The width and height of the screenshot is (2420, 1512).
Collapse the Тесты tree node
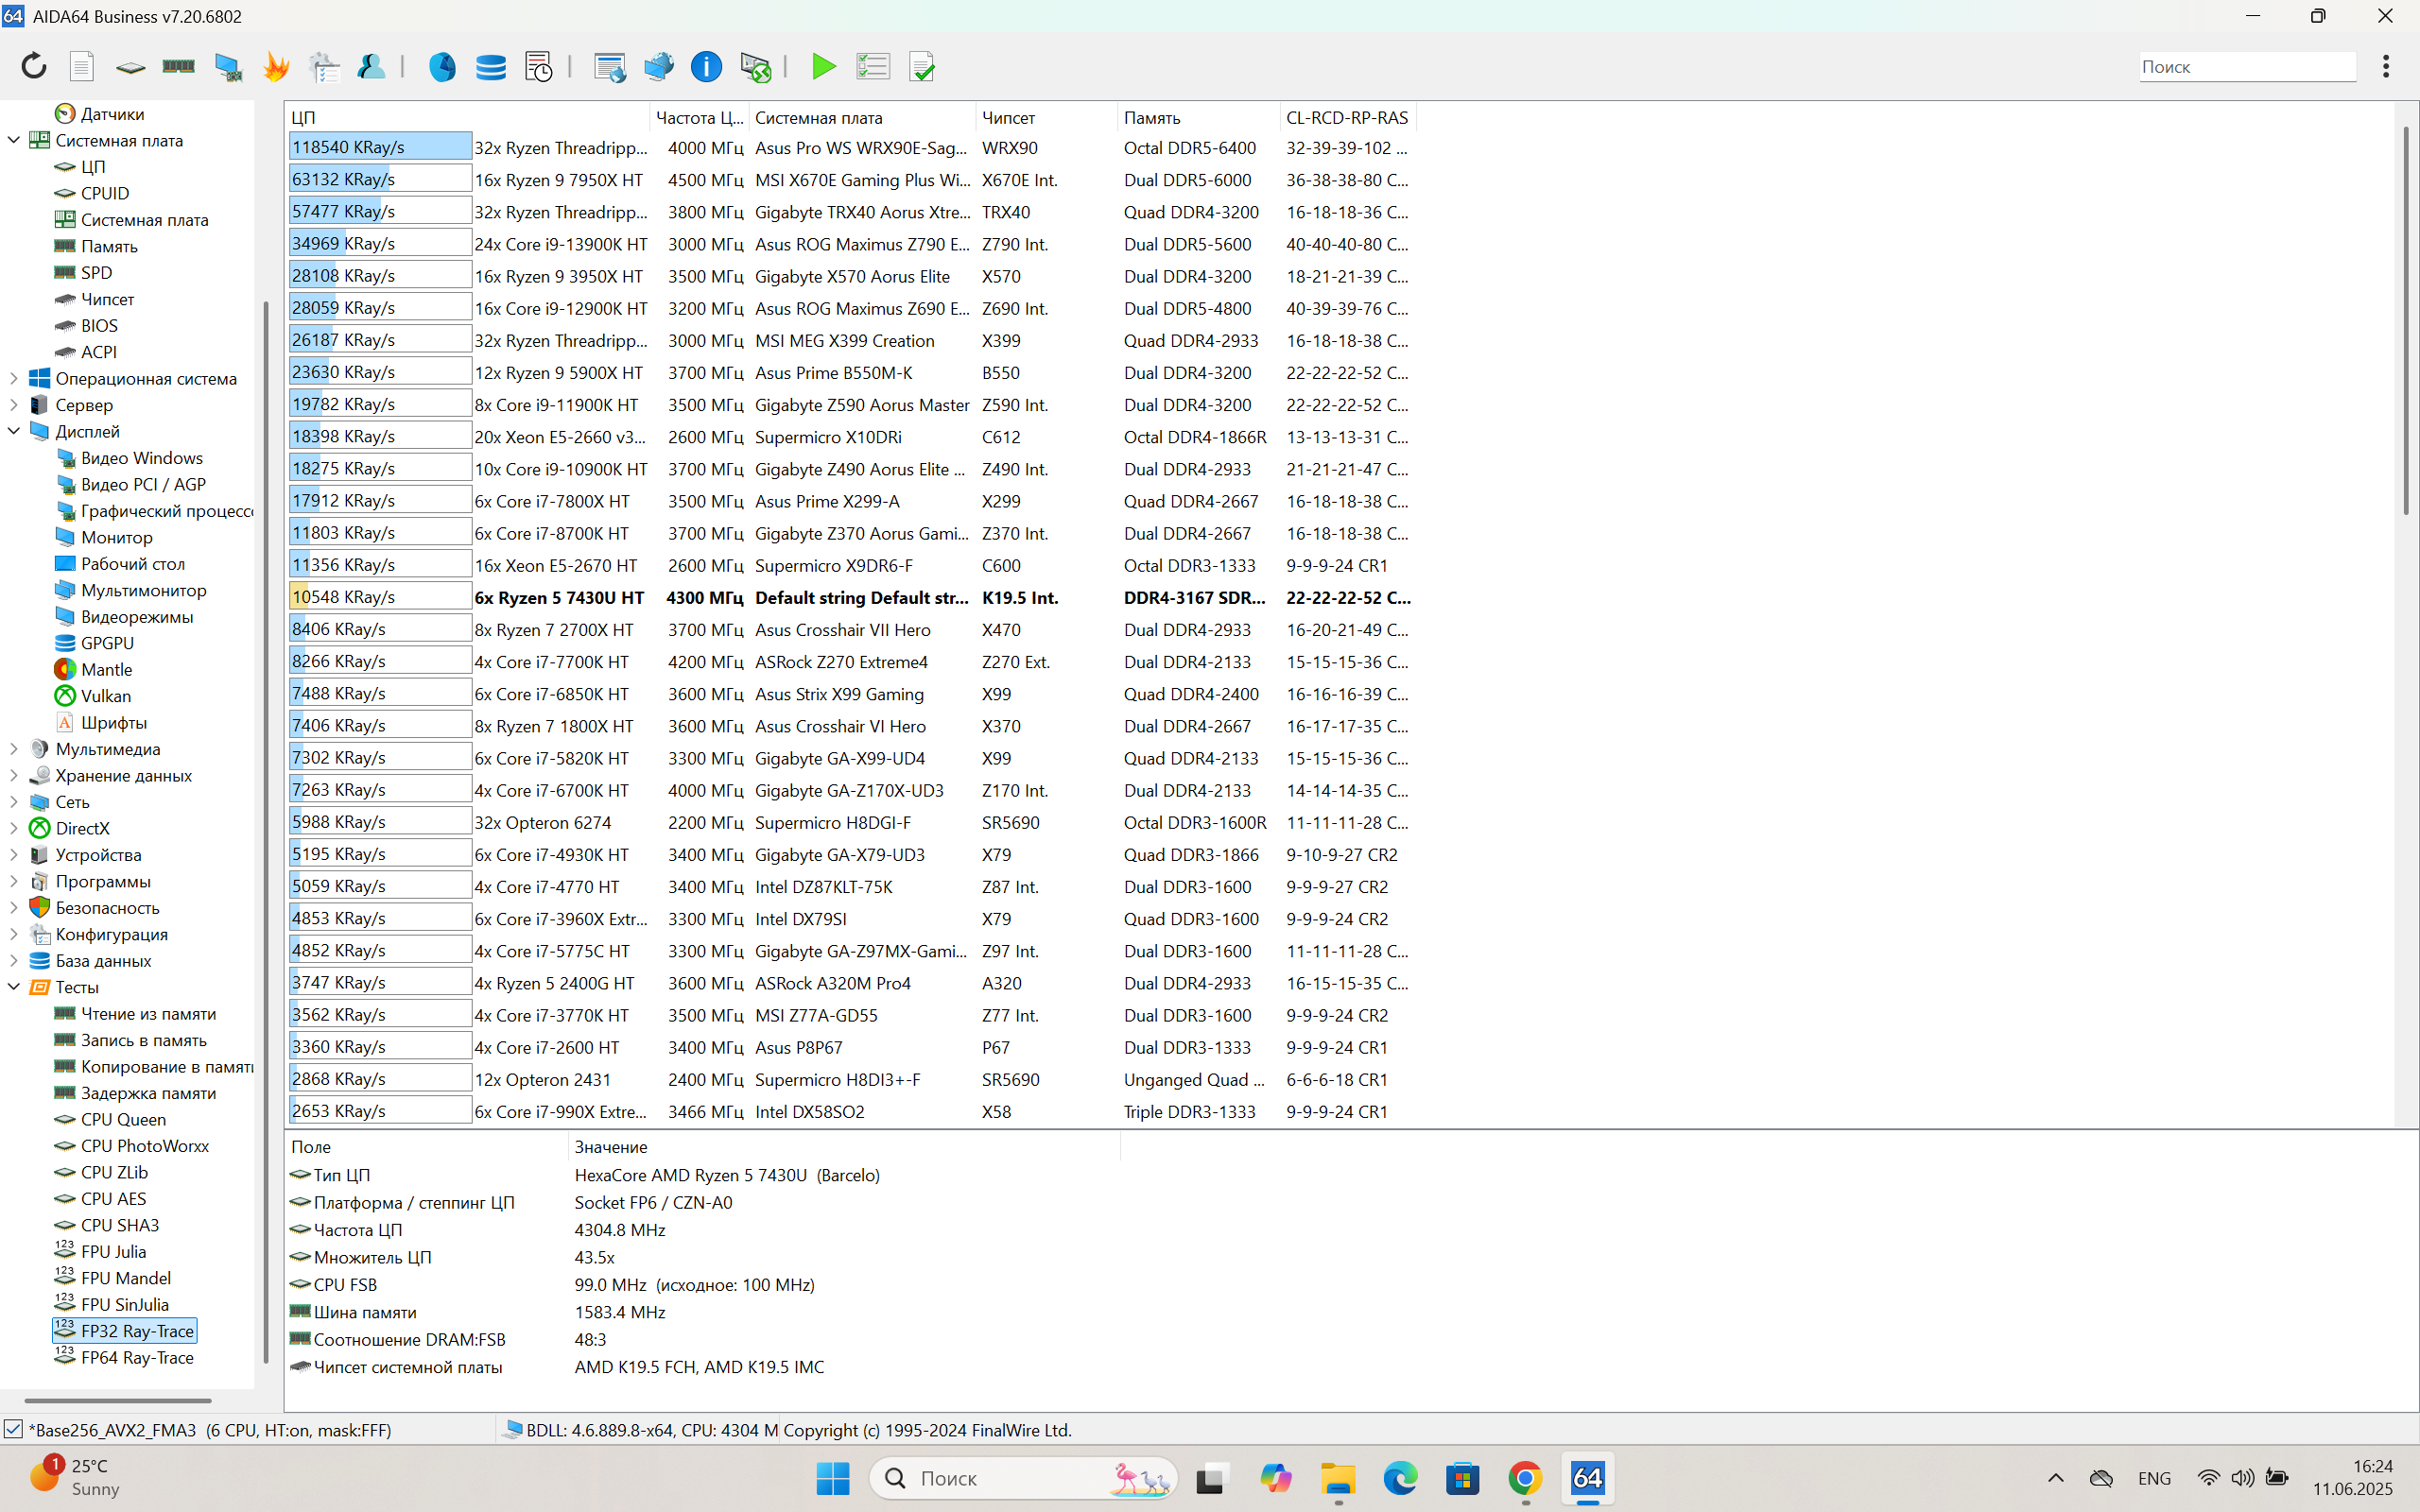tap(14, 987)
